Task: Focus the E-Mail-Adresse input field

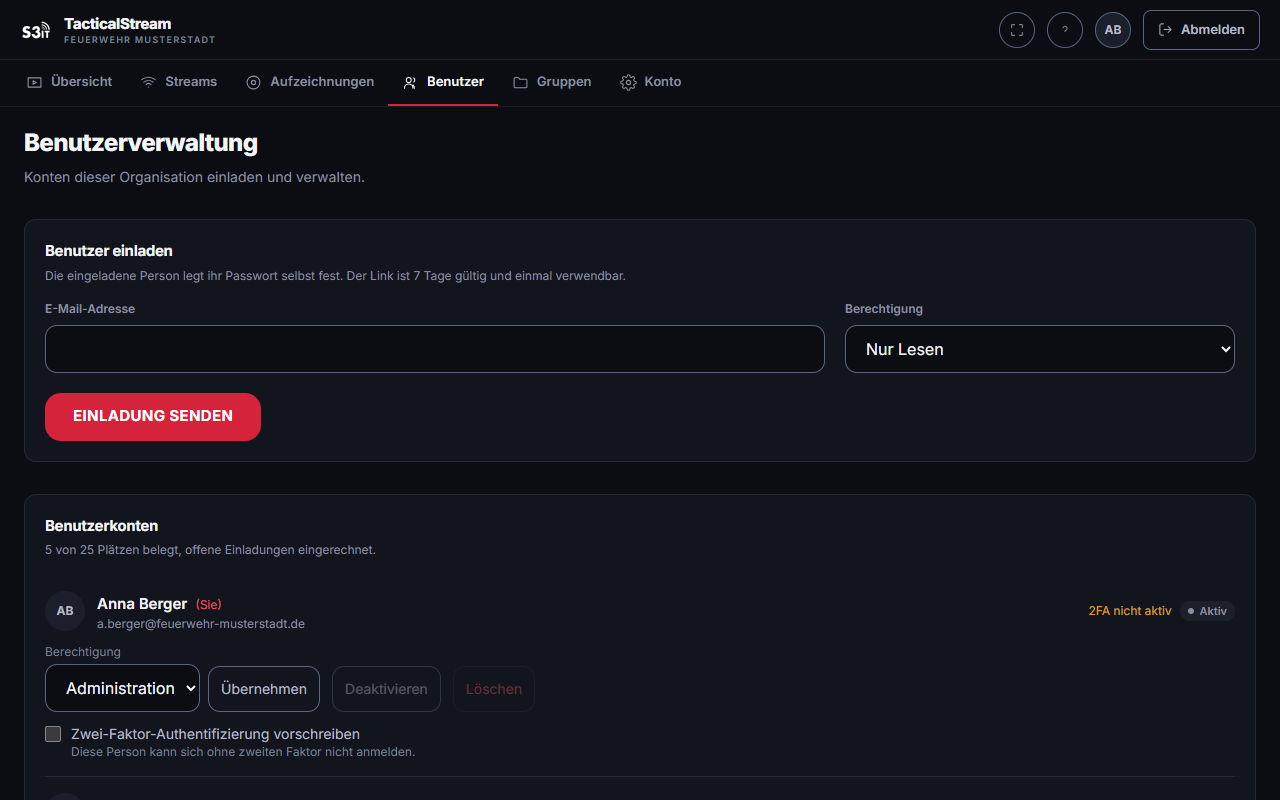Action: point(435,349)
